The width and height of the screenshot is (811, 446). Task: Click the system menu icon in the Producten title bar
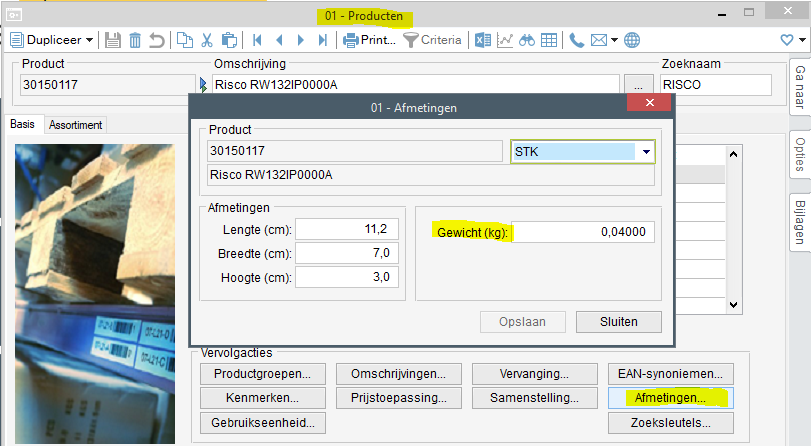tap(13, 15)
